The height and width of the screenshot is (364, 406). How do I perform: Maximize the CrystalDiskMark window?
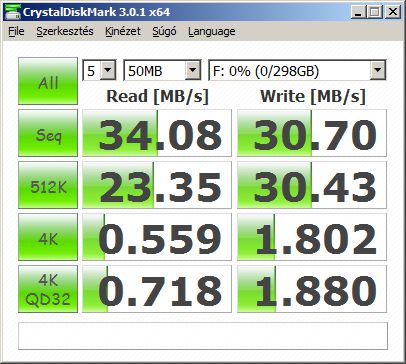click(x=375, y=12)
